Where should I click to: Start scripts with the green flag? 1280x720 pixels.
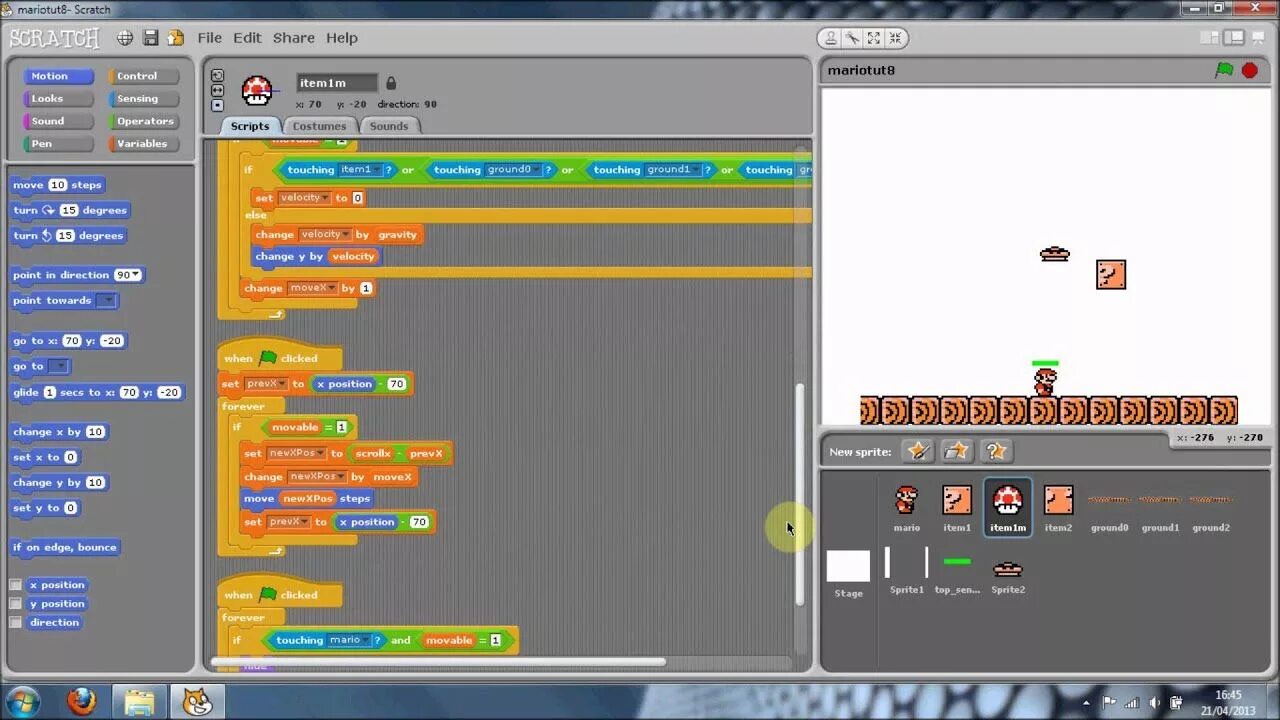pyautogui.click(x=1224, y=70)
